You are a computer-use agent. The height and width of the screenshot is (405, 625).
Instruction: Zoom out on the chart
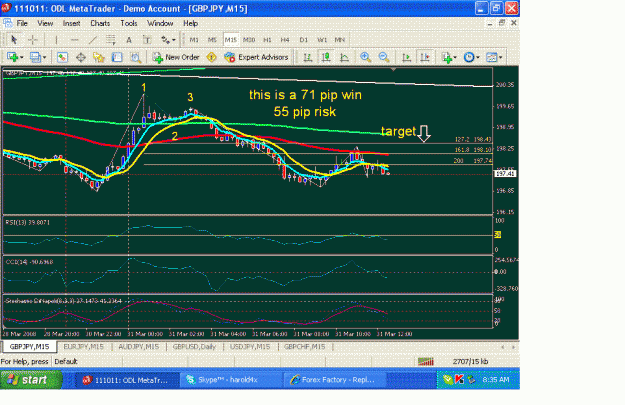[x=383, y=57]
